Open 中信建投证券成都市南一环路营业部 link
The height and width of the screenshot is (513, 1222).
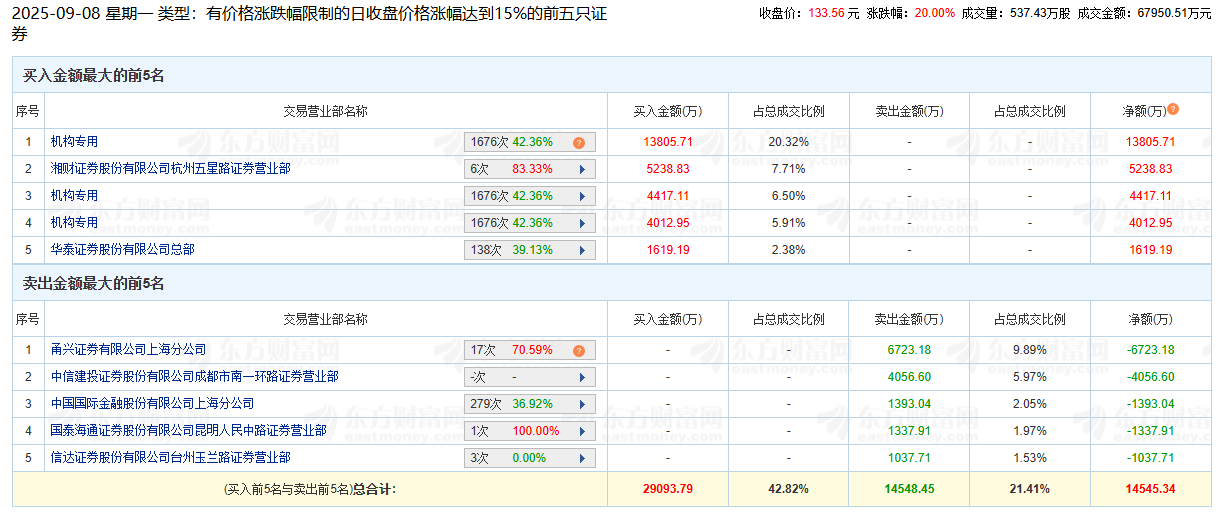(x=194, y=377)
